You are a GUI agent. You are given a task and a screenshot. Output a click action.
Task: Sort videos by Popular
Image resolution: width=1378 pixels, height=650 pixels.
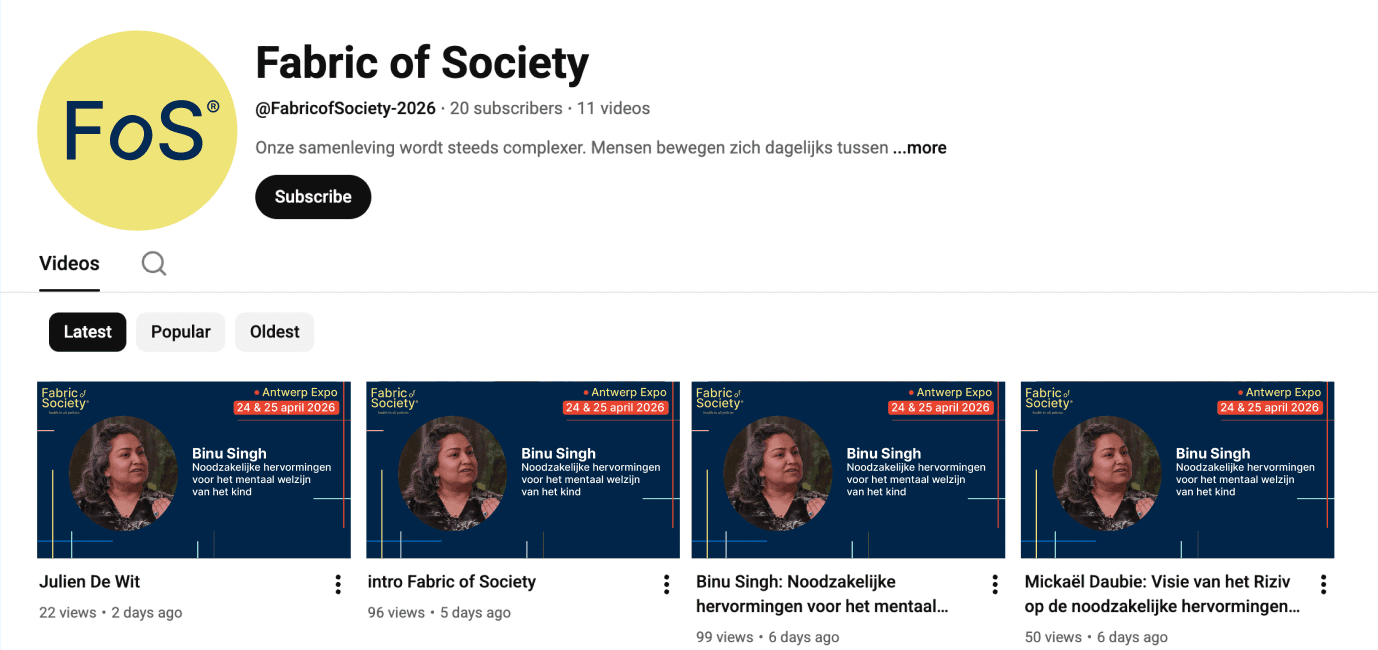[181, 332]
